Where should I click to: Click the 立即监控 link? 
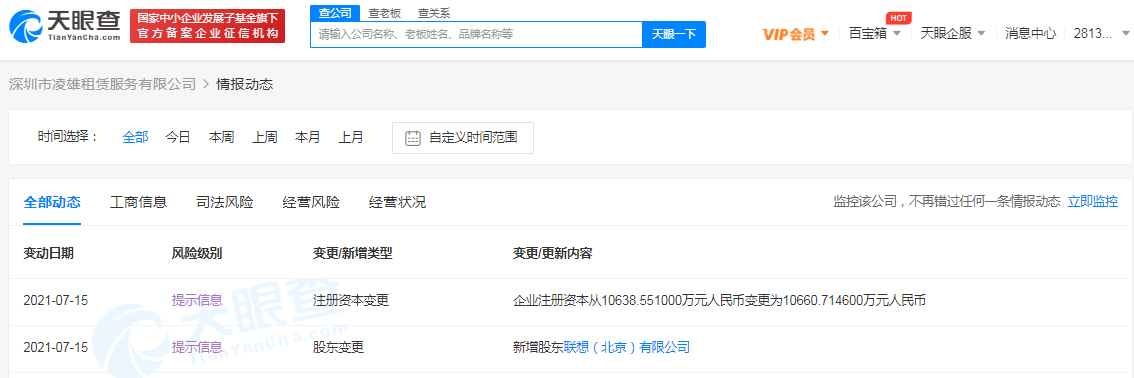(1093, 202)
